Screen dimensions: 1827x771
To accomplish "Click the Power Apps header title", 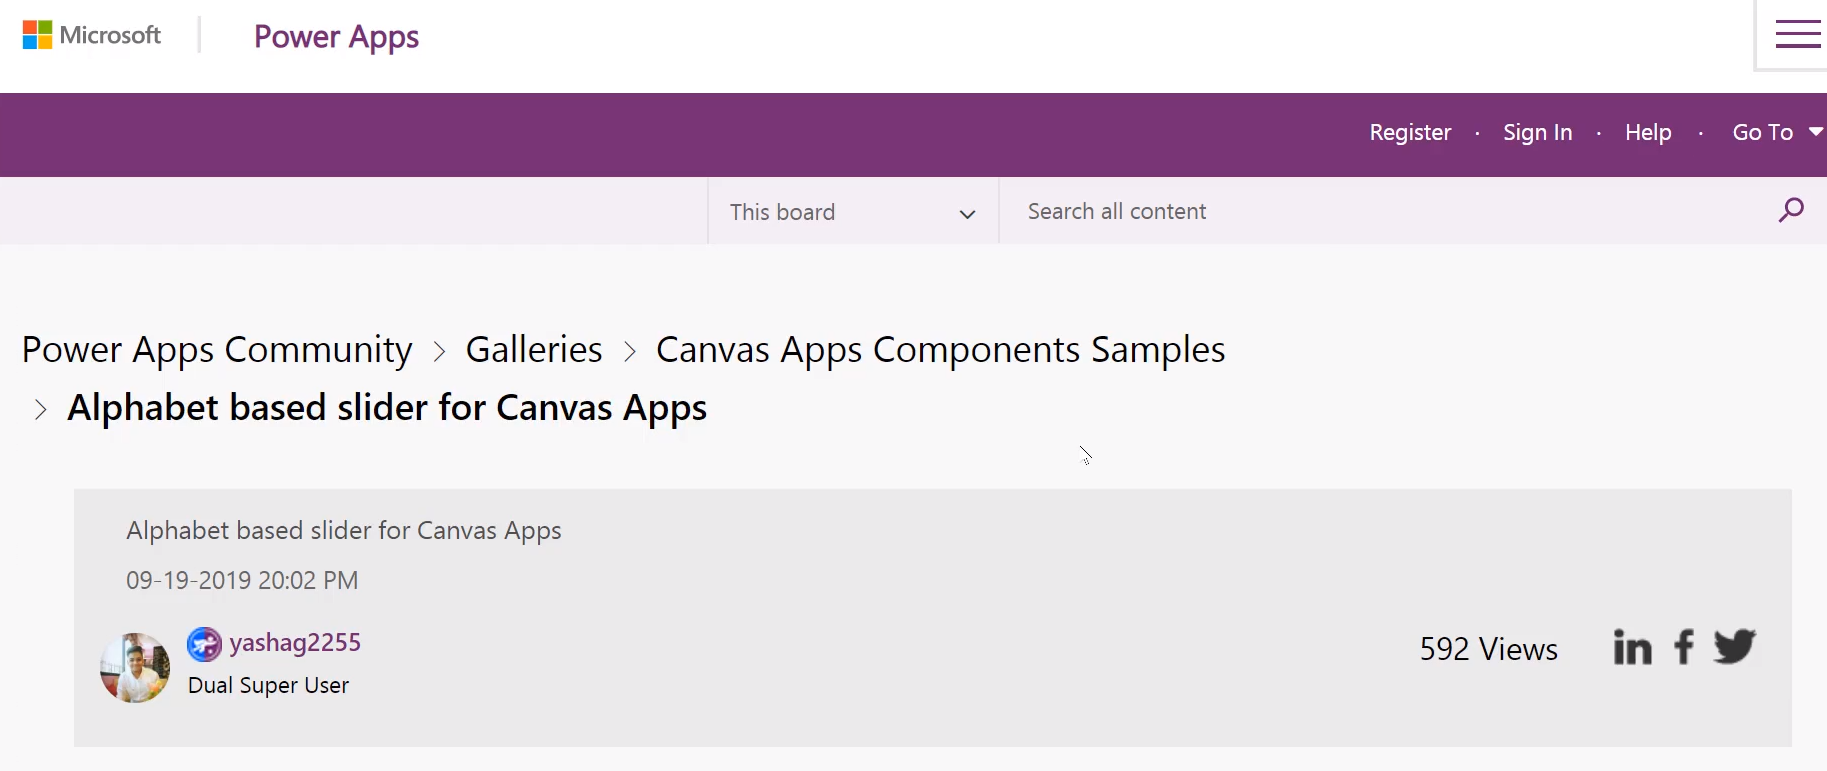I will click(x=336, y=37).
